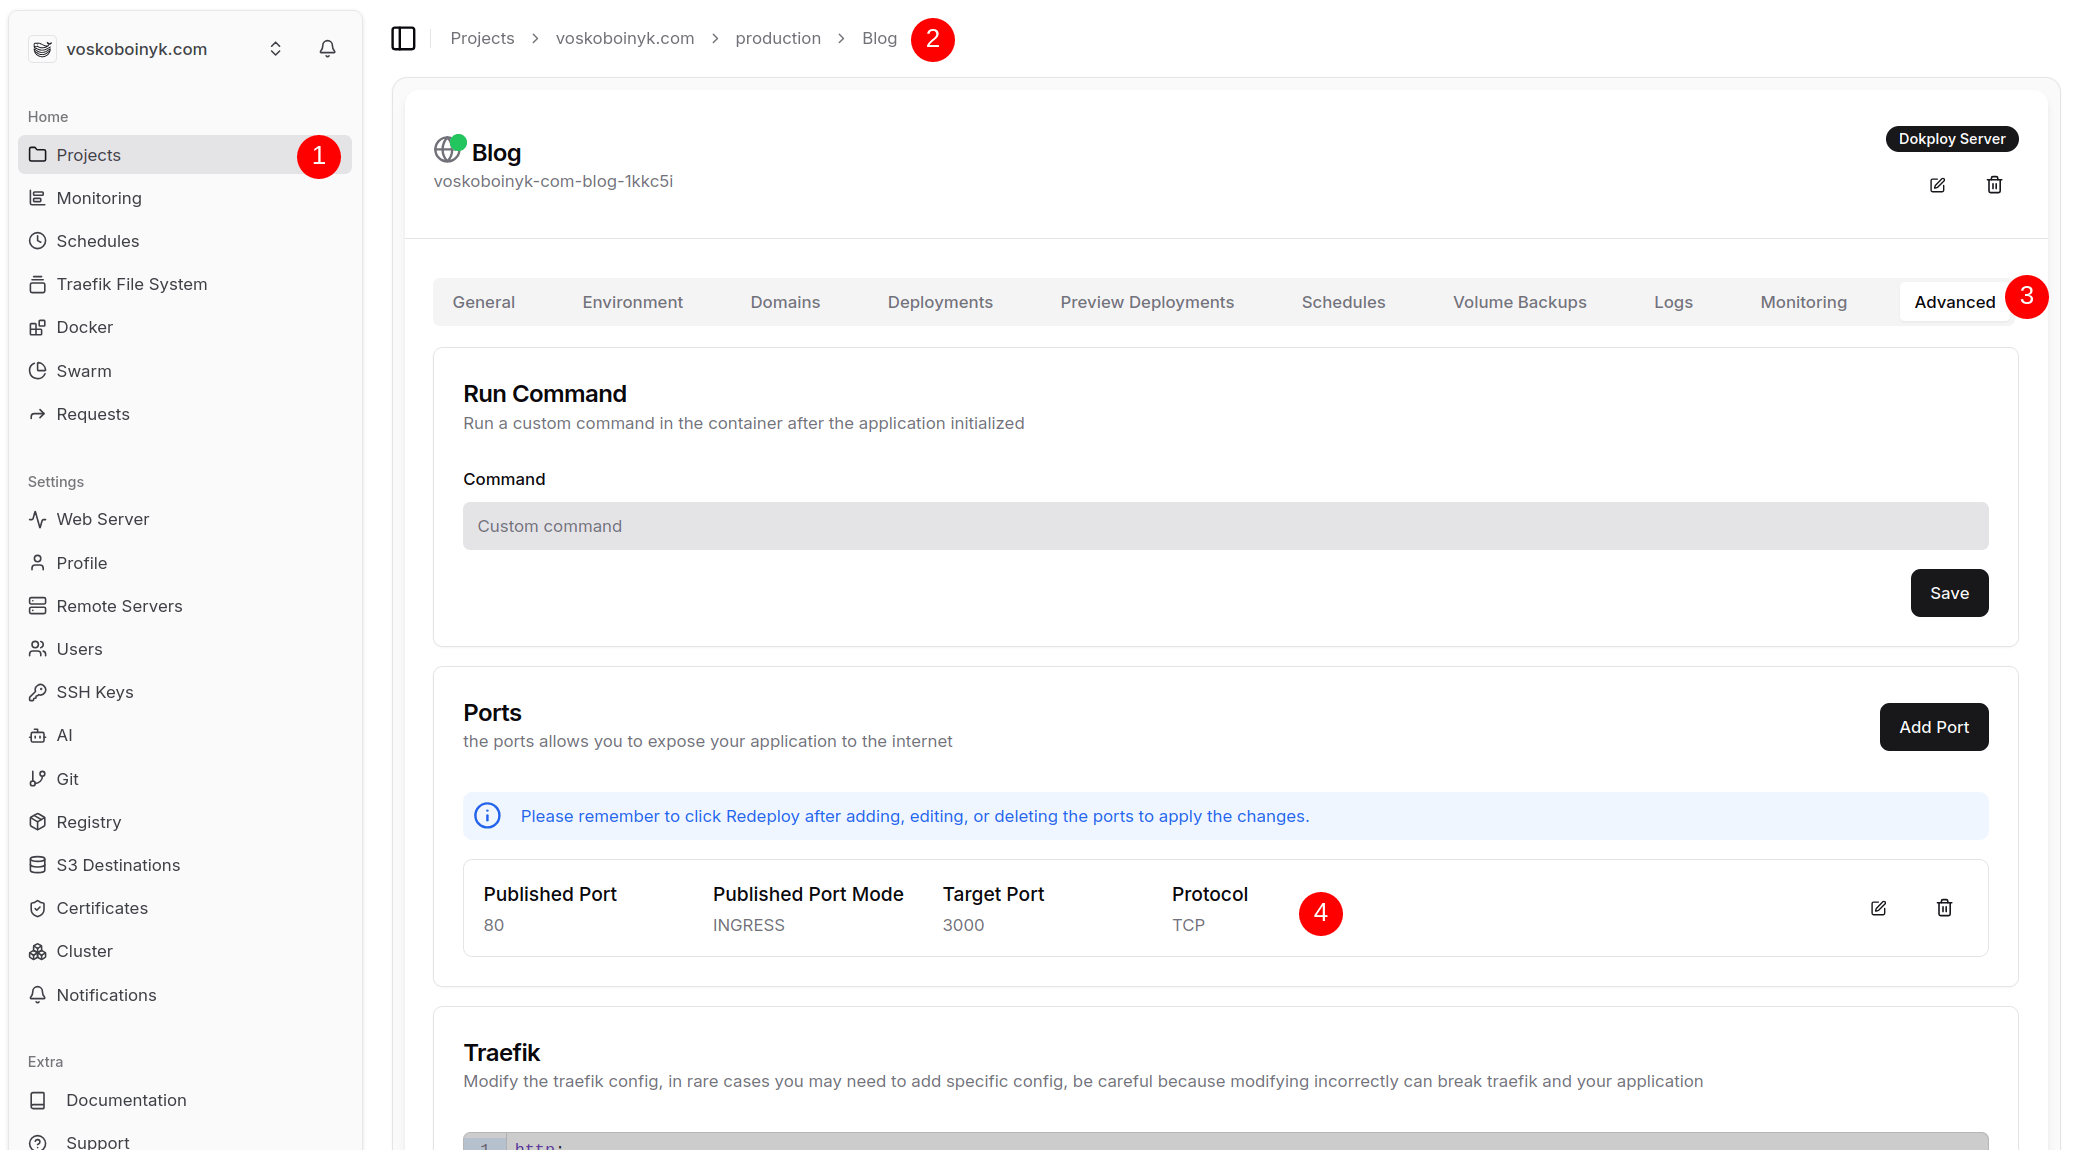Screen dimensions: 2078x1150
Task: Open Traefik File System
Action: pos(130,284)
